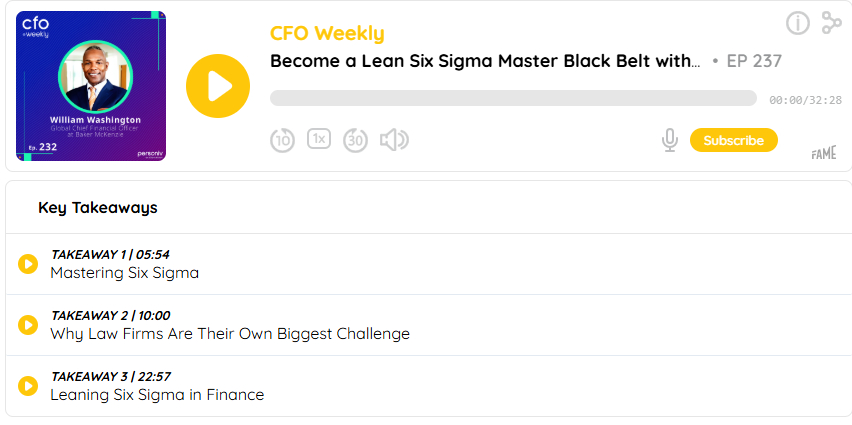This screenshot has height=425, width=852.
Task: Click the episode progress bar
Action: [x=513, y=98]
